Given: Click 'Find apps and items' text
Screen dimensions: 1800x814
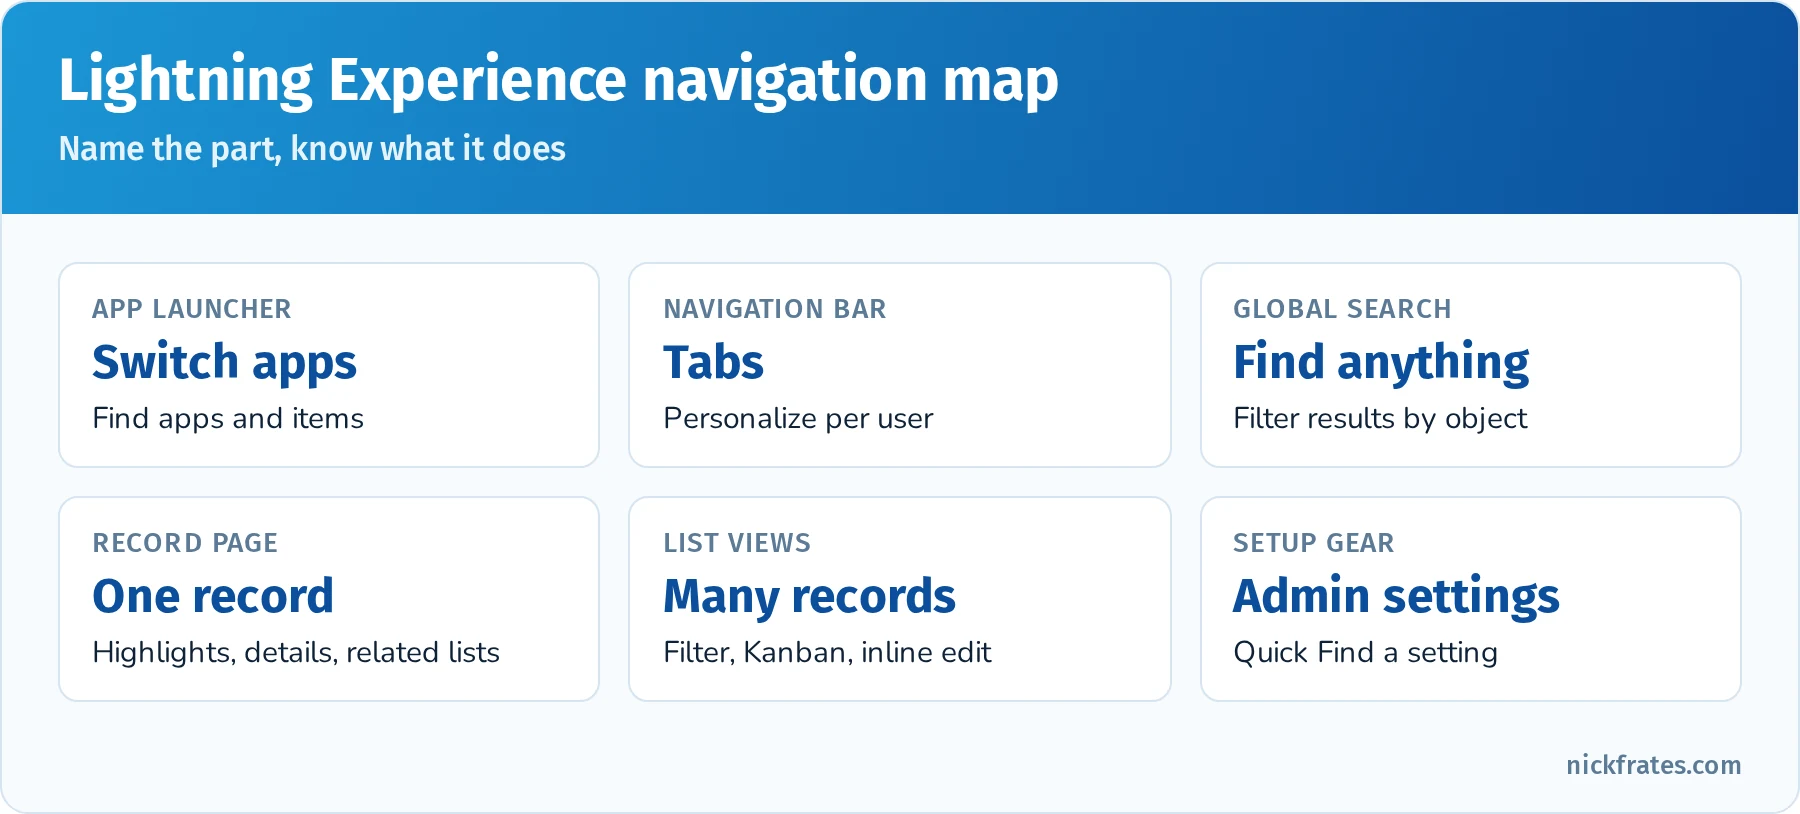Looking at the screenshot, I should coord(228,418).
